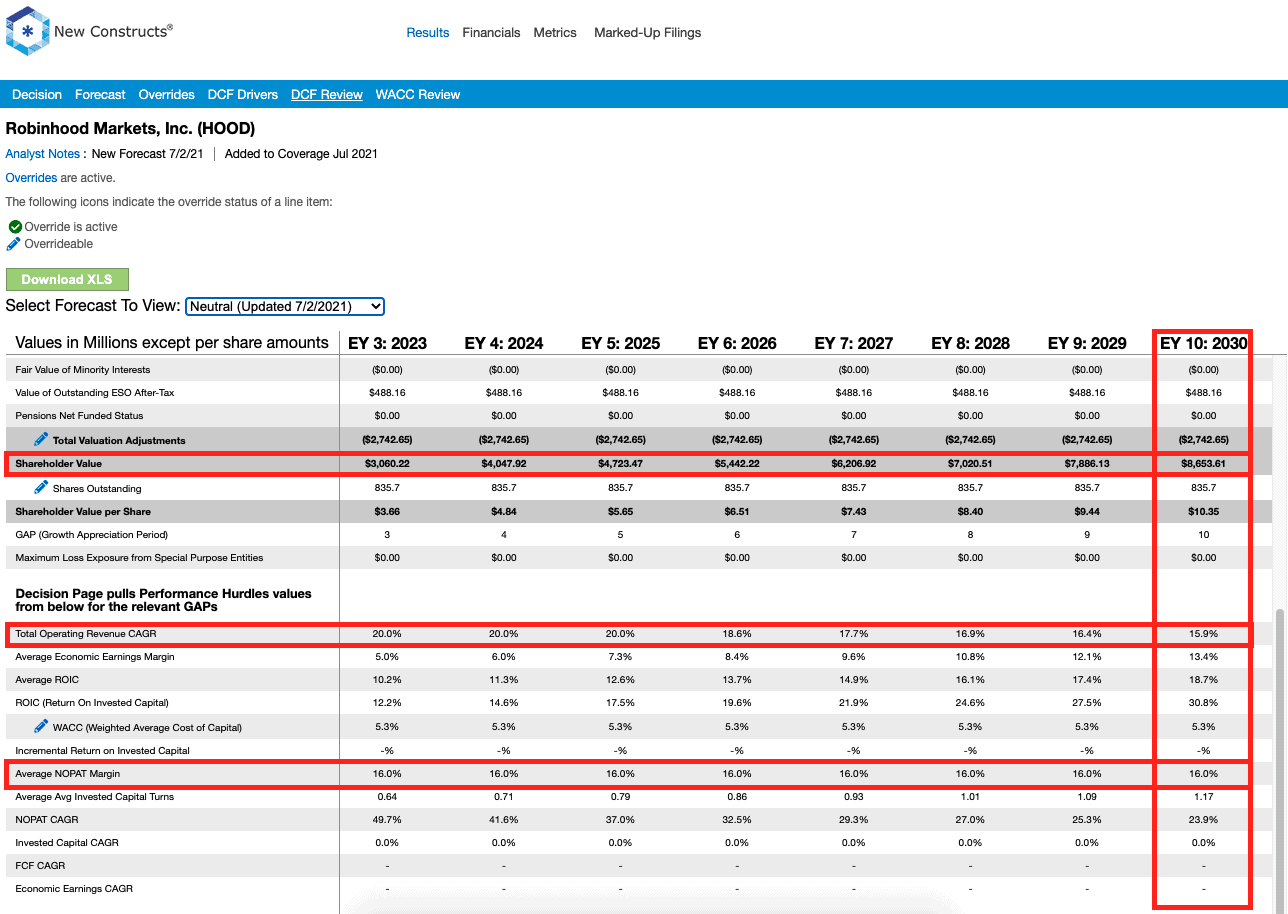Click the Download XLS button
The image size is (1288, 914).
pyautogui.click(x=67, y=280)
